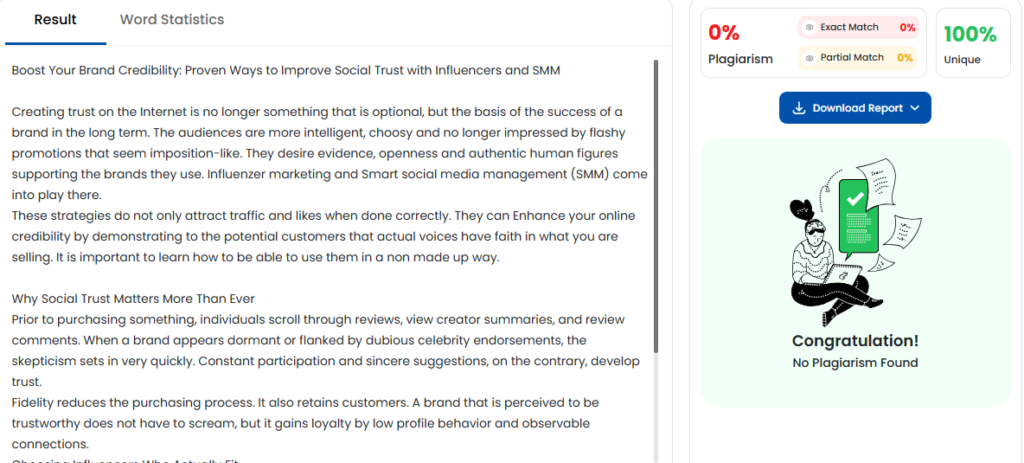Switch to the Word Statistics tab

tap(172, 20)
